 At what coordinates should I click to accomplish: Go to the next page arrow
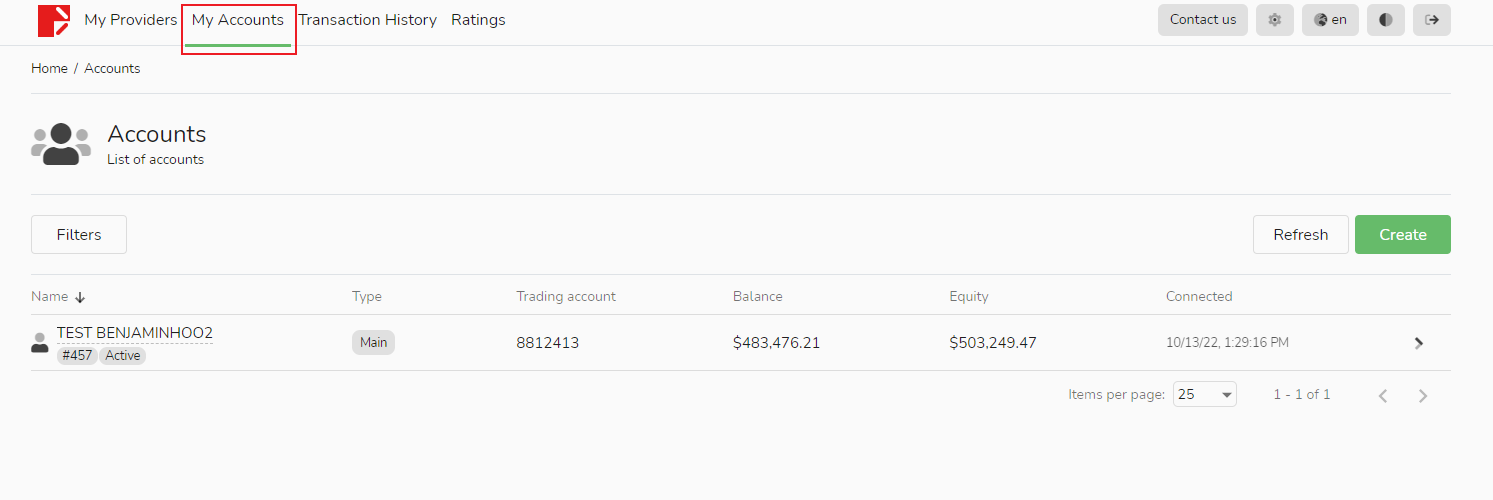(x=1423, y=396)
